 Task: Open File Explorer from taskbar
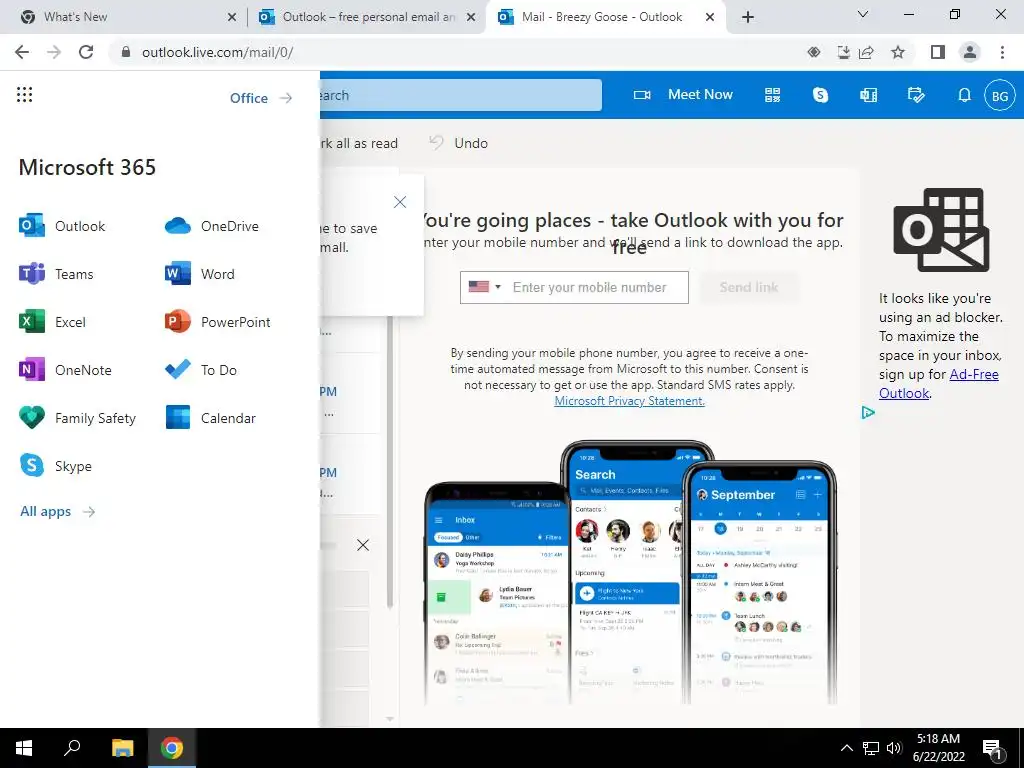(x=122, y=748)
